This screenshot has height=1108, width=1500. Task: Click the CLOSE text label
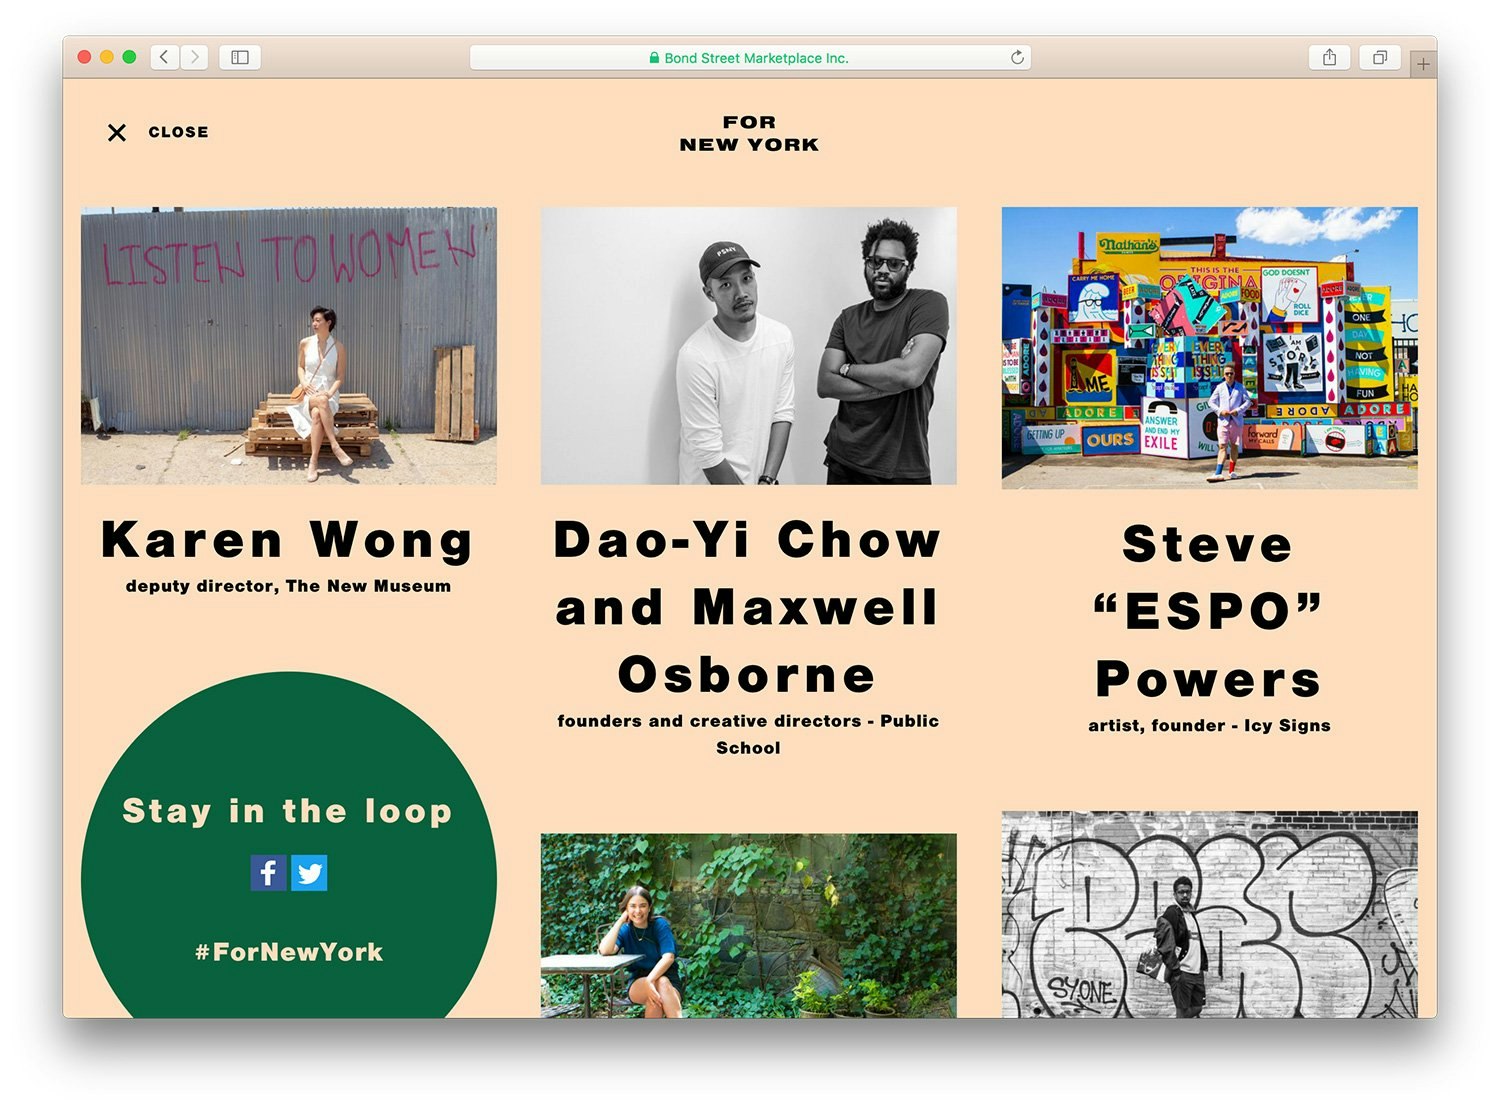178,132
